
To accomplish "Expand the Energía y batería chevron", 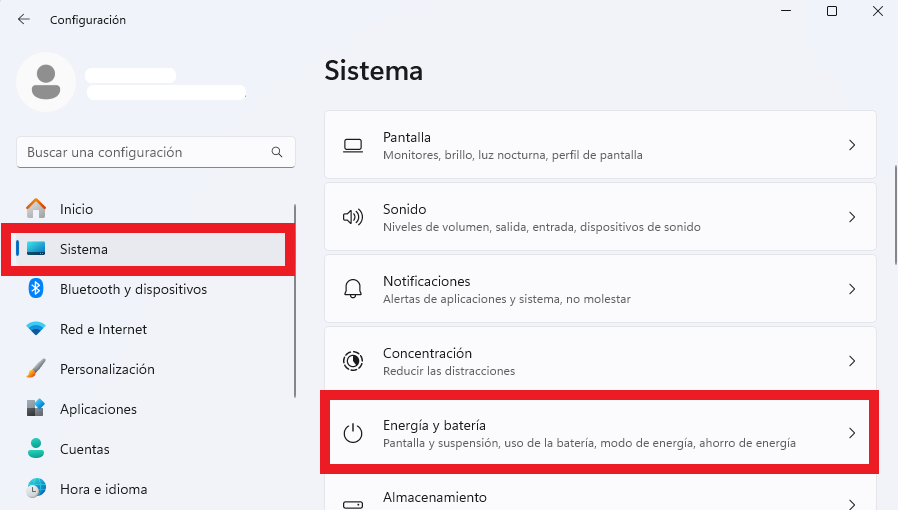I will click(x=852, y=433).
